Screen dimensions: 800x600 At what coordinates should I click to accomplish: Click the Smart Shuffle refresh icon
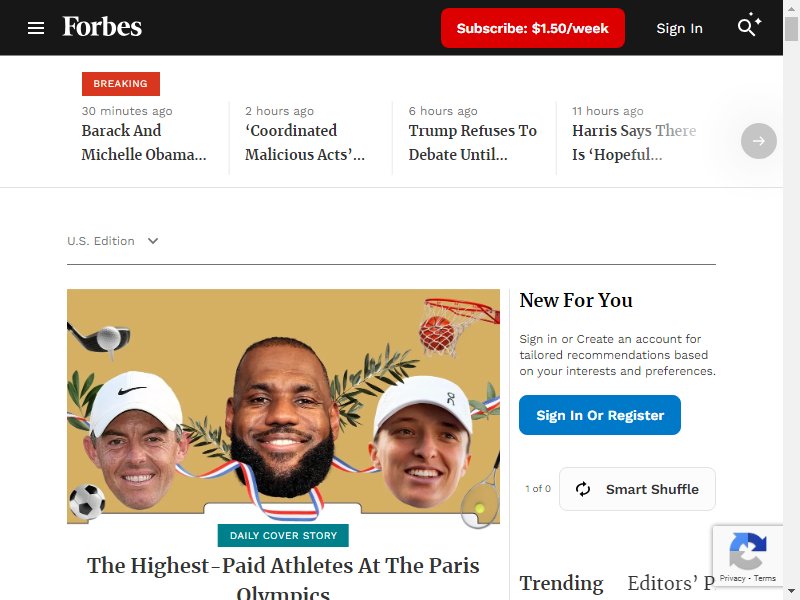[583, 489]
